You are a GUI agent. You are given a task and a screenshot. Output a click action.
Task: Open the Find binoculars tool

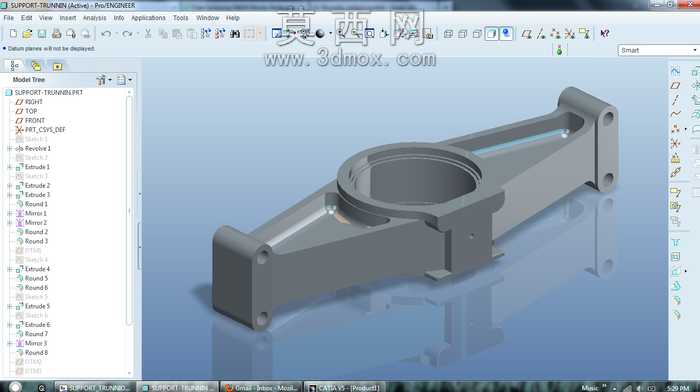pyautogui.click(x=235, y=33)
